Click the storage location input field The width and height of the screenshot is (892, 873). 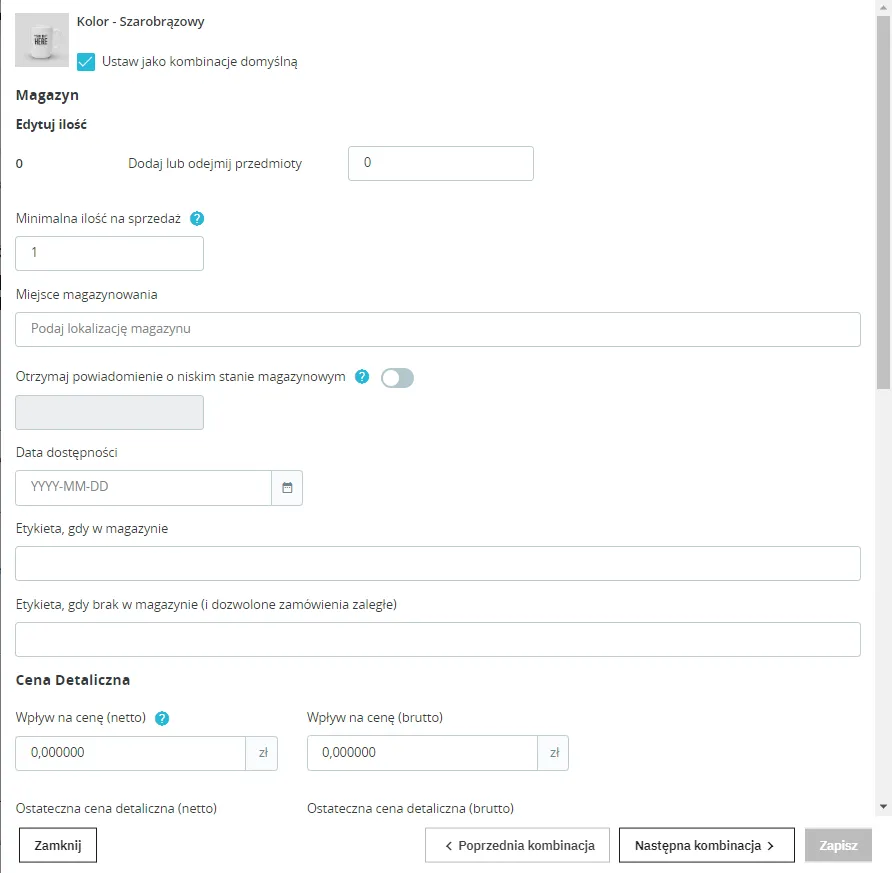tap(437, 329)
